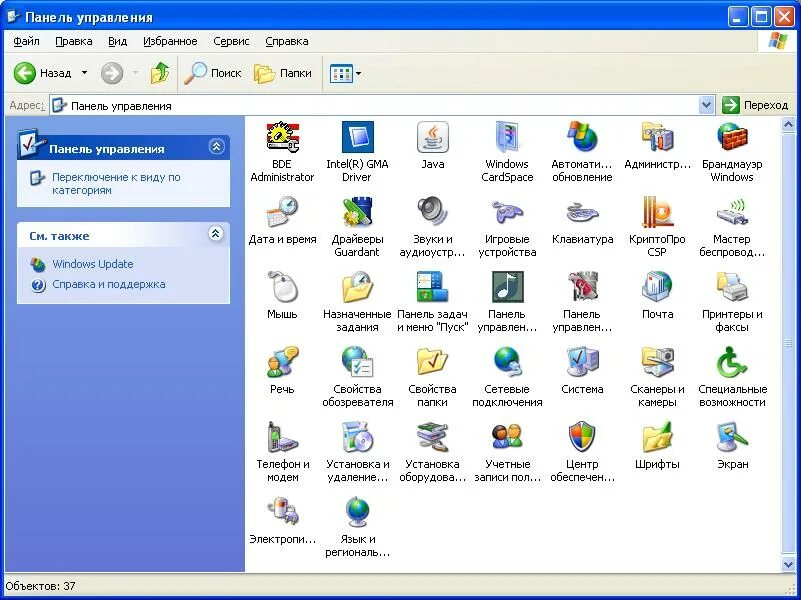The image size is (801, 600).
Task: Click Переключение к виду по категориям link
Action: (x=116, y=183)
